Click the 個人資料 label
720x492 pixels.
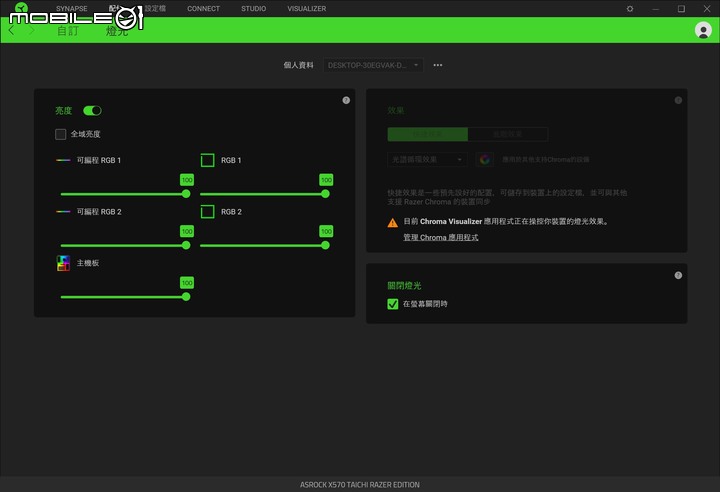tap(298, 65)
